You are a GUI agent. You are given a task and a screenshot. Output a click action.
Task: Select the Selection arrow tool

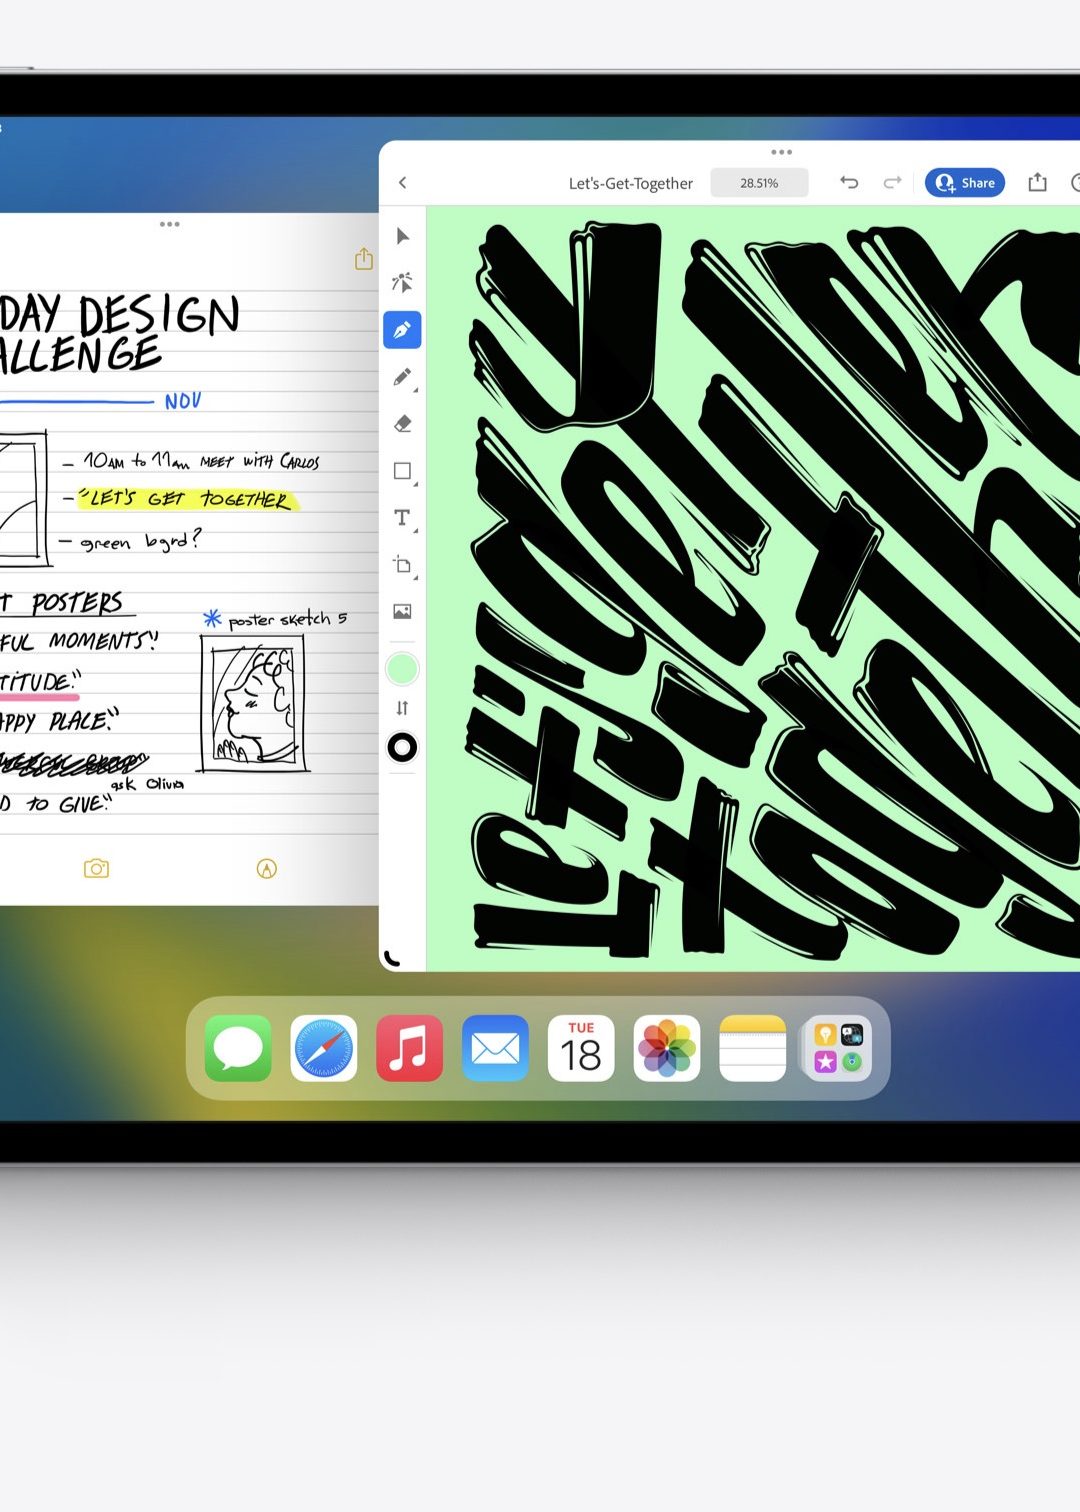[x=401, y=236]
